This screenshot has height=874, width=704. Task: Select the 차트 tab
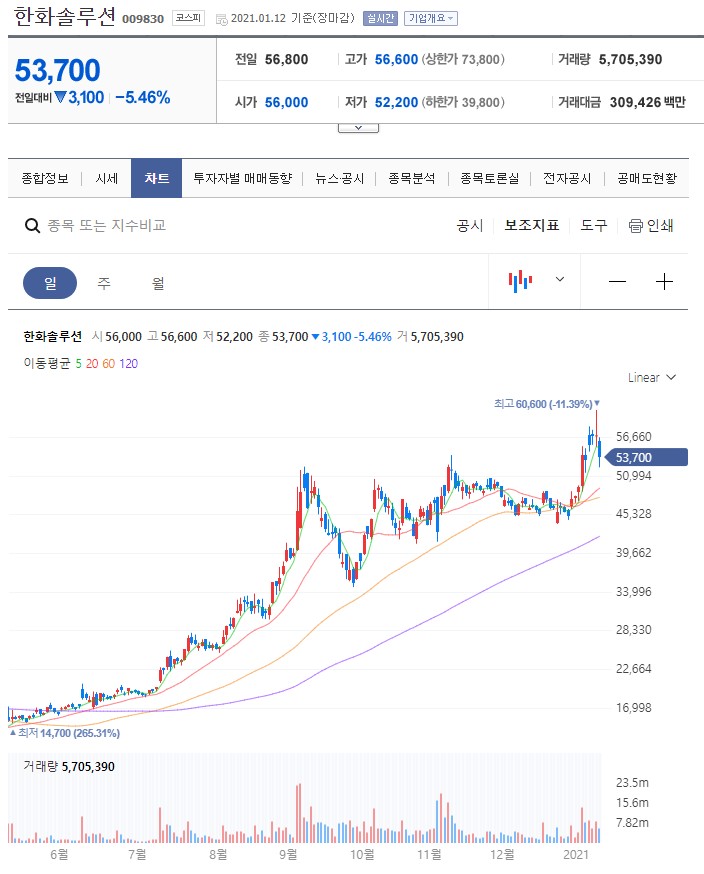(157, 178)
